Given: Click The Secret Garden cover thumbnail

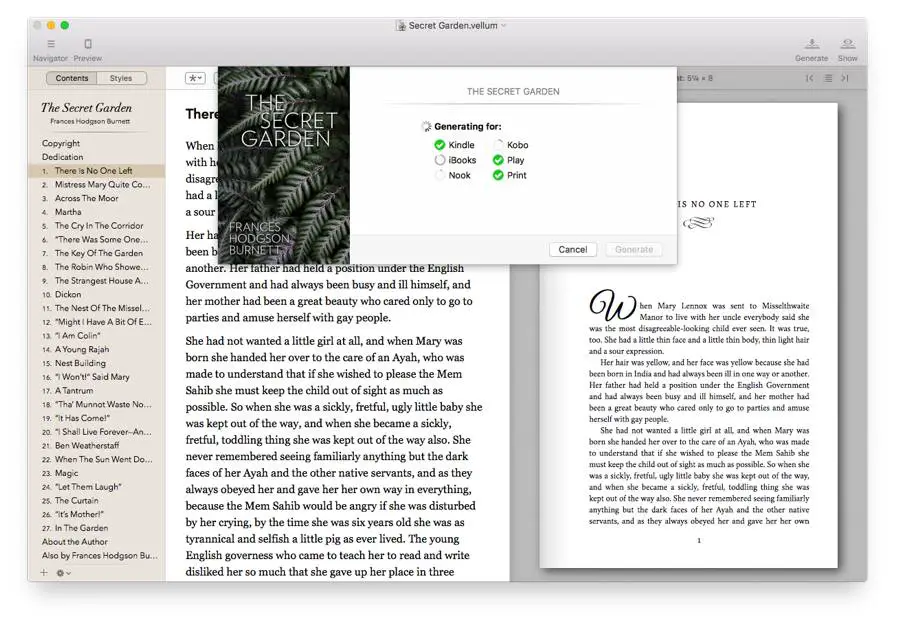Looking at the screenshot, I should pos(284,165).
